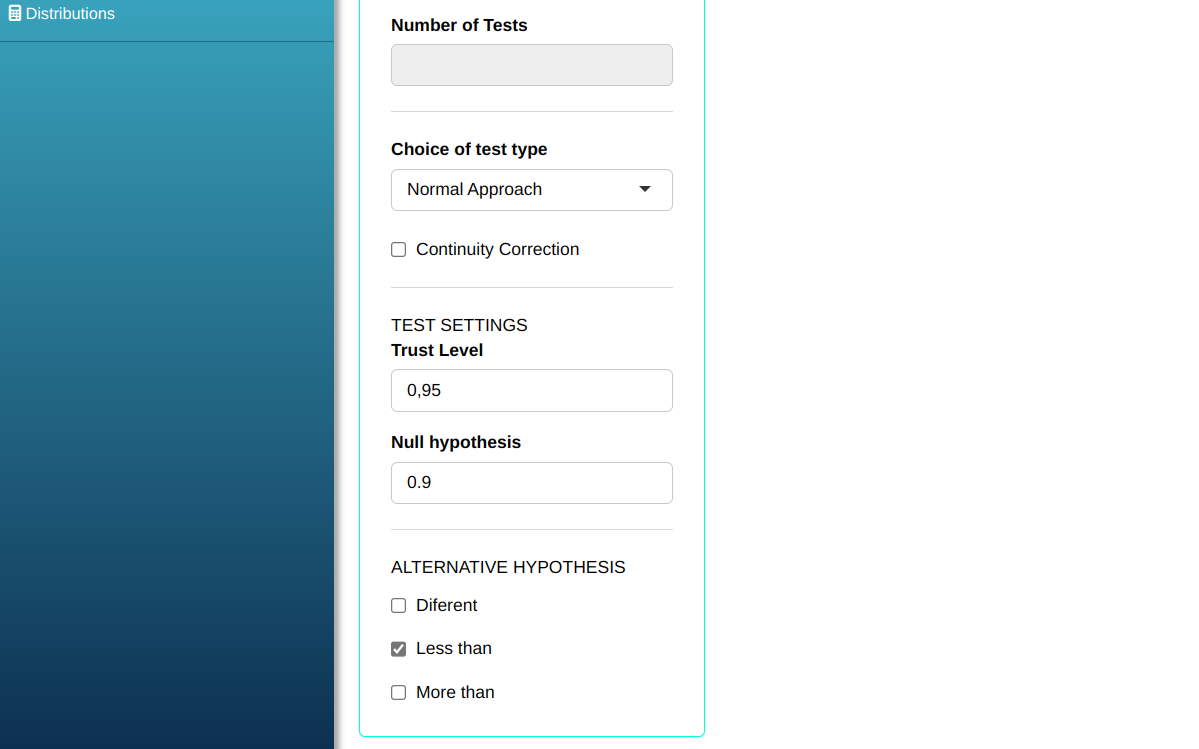Click the More than option label
1199x749 pixels.
(x=455, y=693)
